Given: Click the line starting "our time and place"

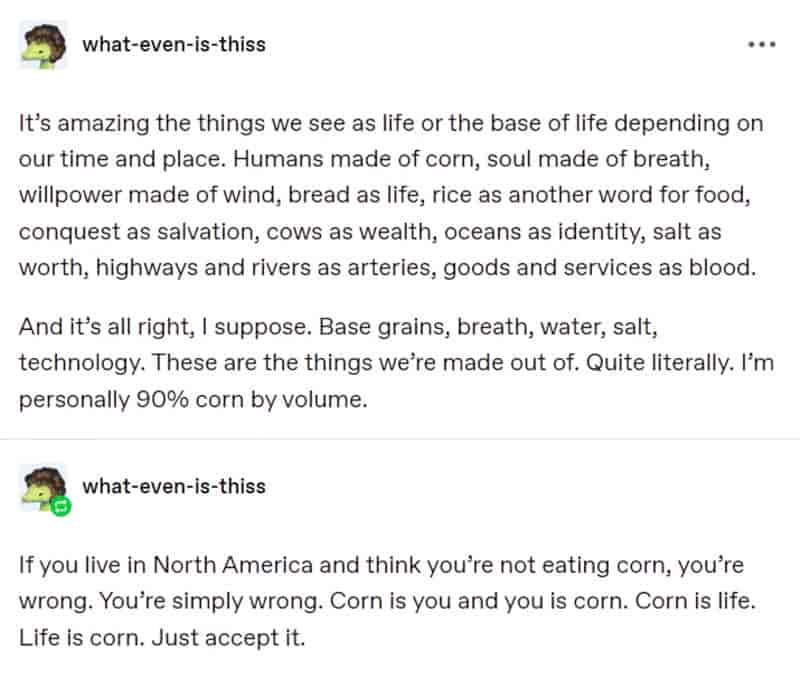Looking at the screenshot, I should coord(364,159).
